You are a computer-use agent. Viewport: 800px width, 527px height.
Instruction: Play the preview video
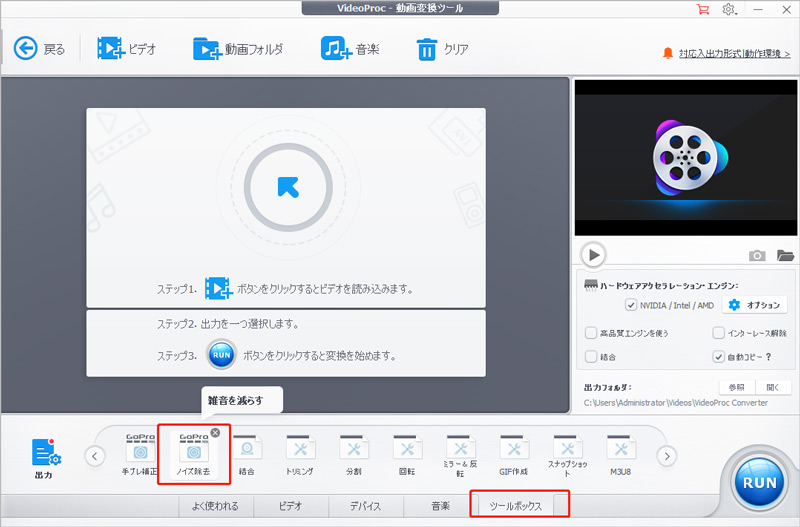593,255
